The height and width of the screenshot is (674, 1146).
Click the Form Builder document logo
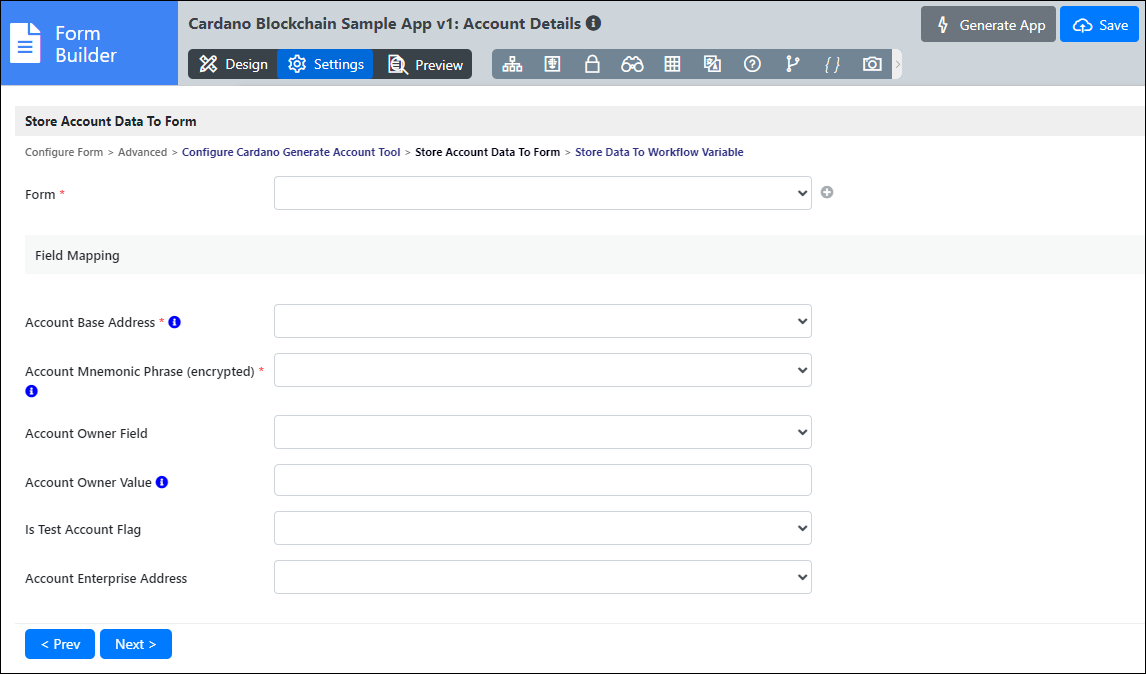pyautogui.click(x=25, y=43)
